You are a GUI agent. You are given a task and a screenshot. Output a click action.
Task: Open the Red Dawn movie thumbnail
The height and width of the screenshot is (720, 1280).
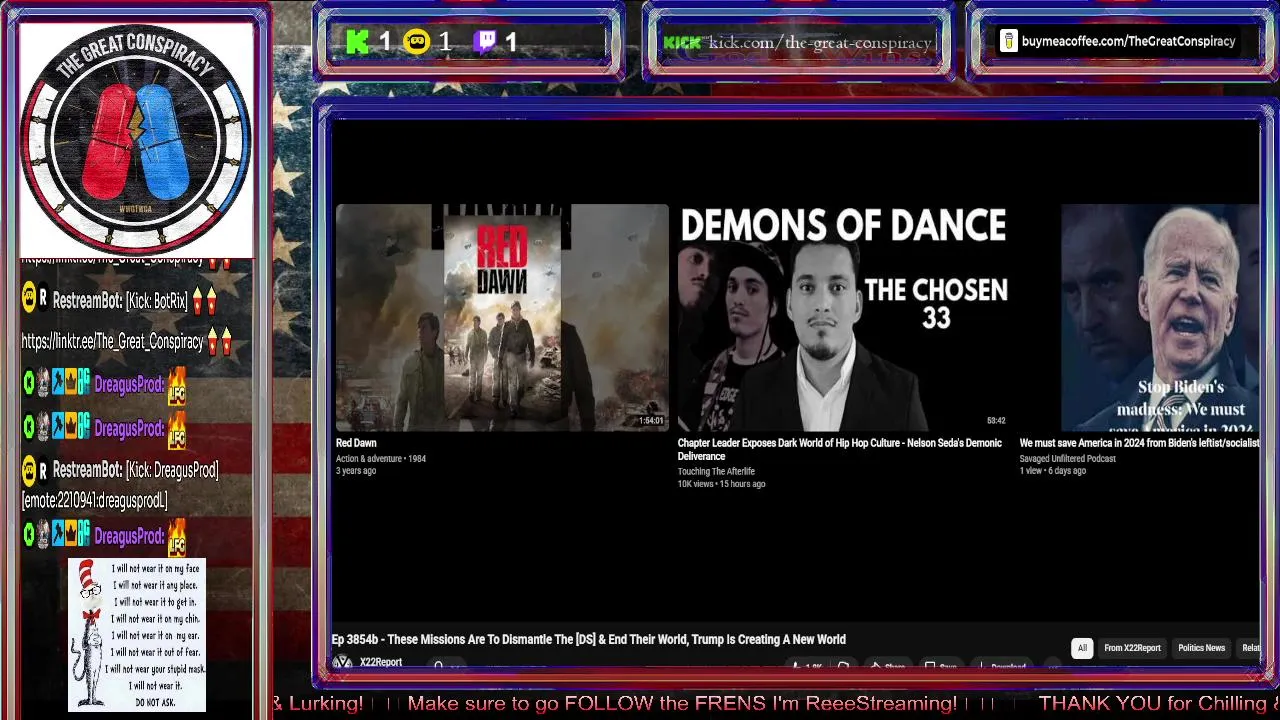pos(502,318)
